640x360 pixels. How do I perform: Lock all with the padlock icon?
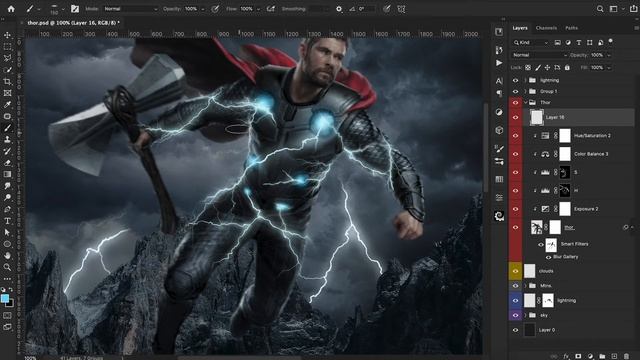(x=567, y=68)
